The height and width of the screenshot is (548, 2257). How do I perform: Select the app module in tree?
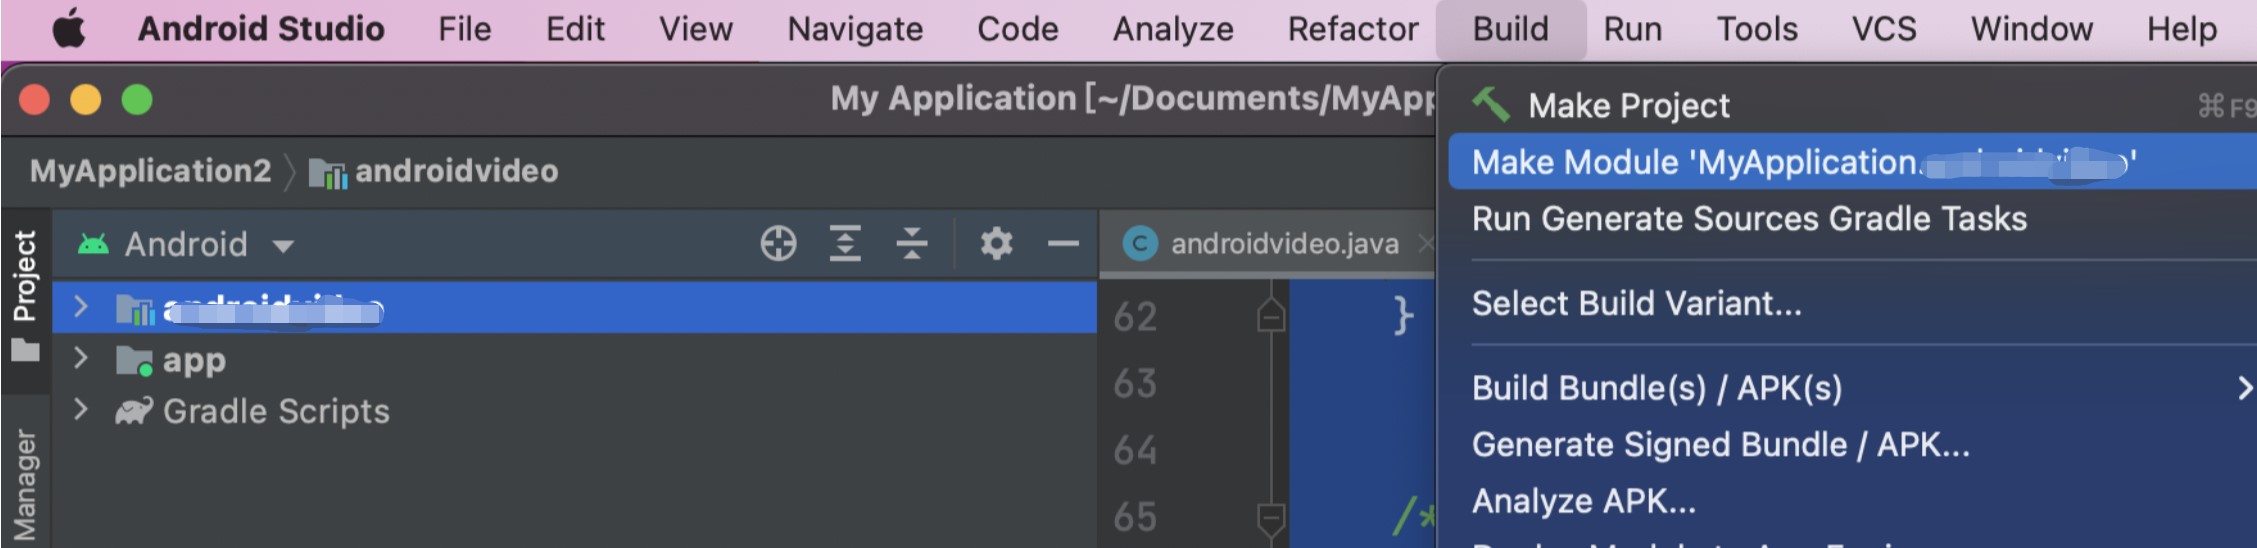(194, 360)
